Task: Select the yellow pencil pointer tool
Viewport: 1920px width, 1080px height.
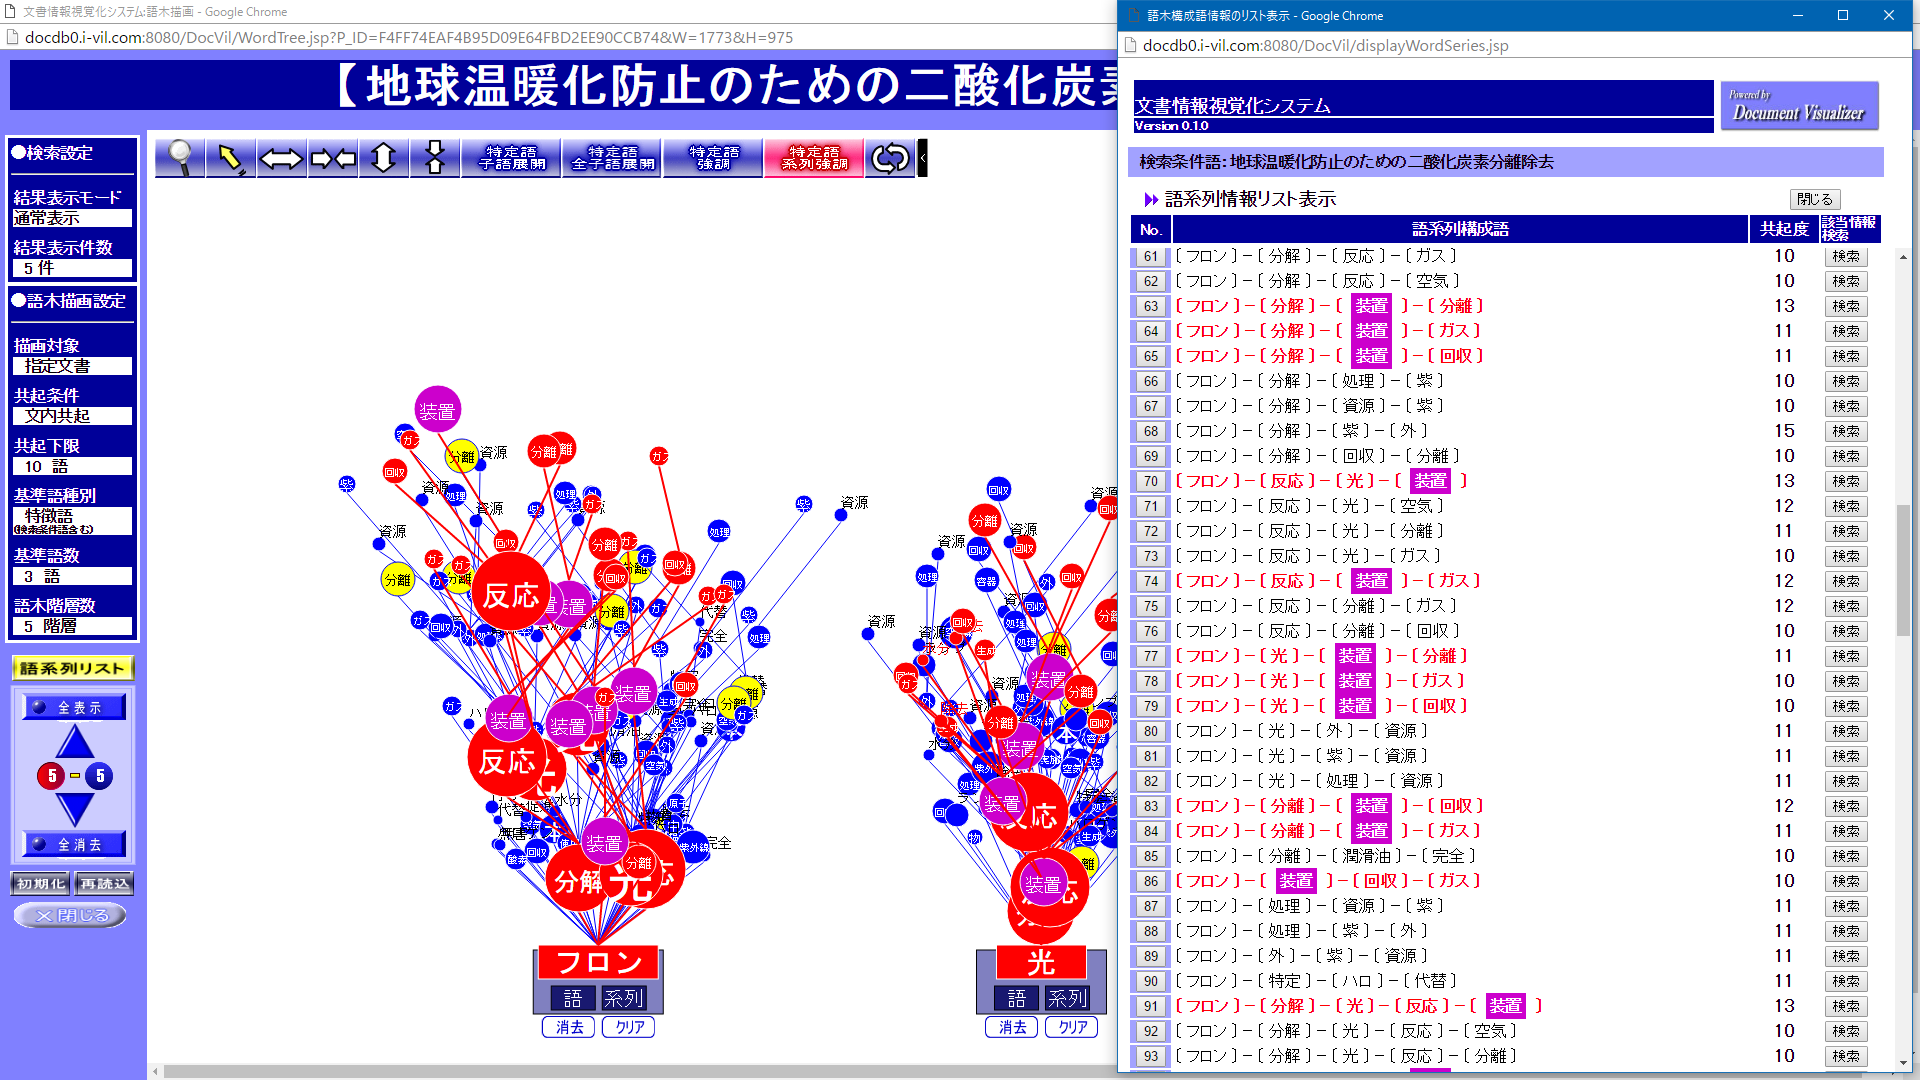Action: (x=231, y=158)
